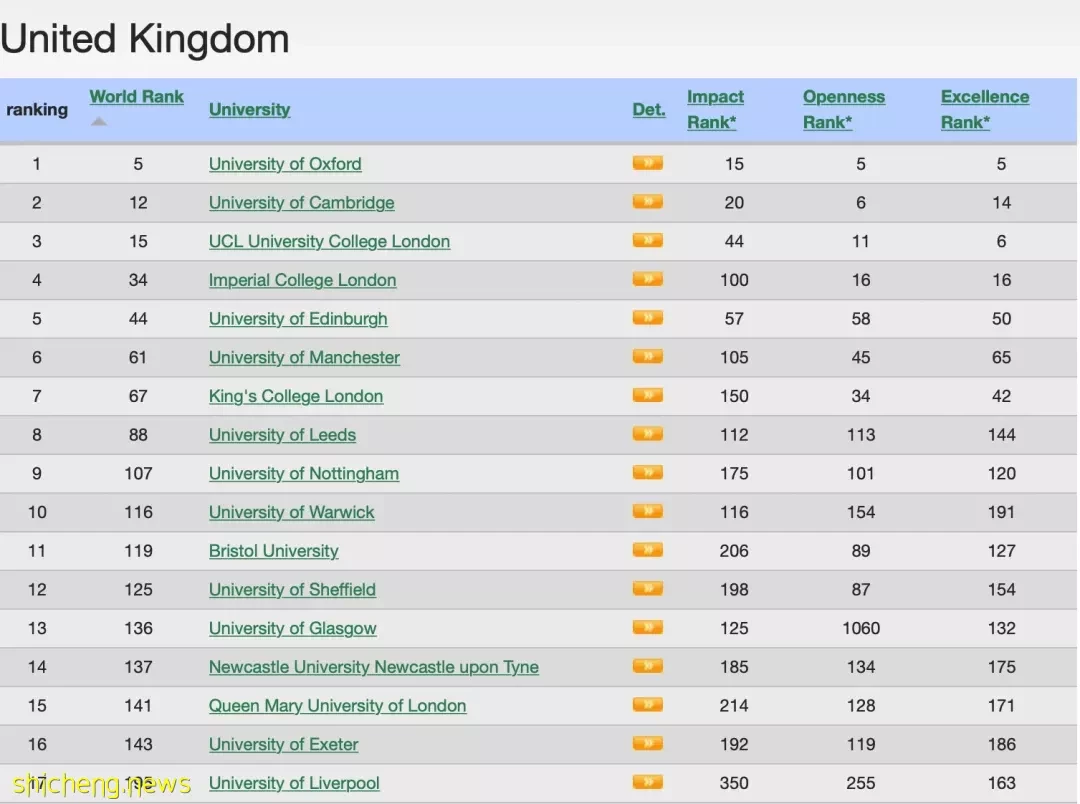Screen dimensions: 1080x804
Task: Open details icon for King's College London
Action: [647, 395]
